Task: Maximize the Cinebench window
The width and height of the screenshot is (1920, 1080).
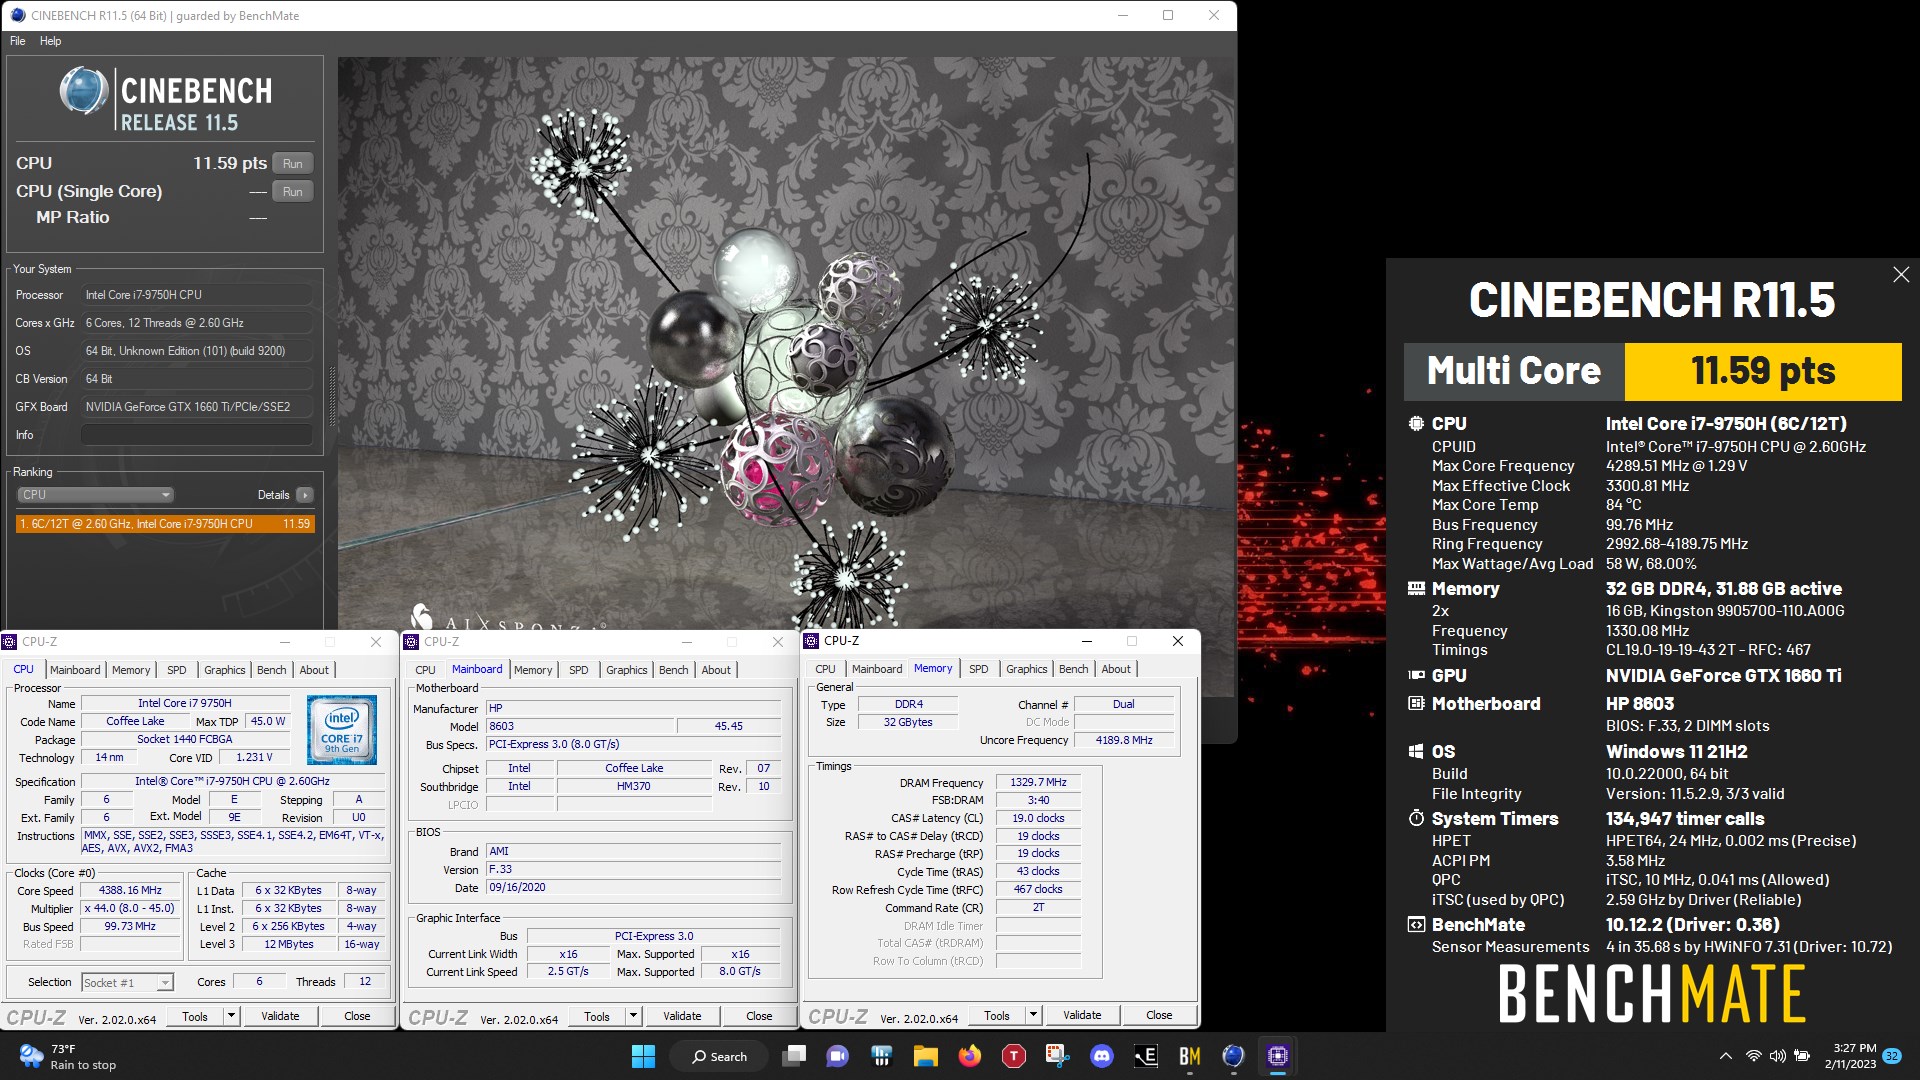Action: [x=1167, y=15]
